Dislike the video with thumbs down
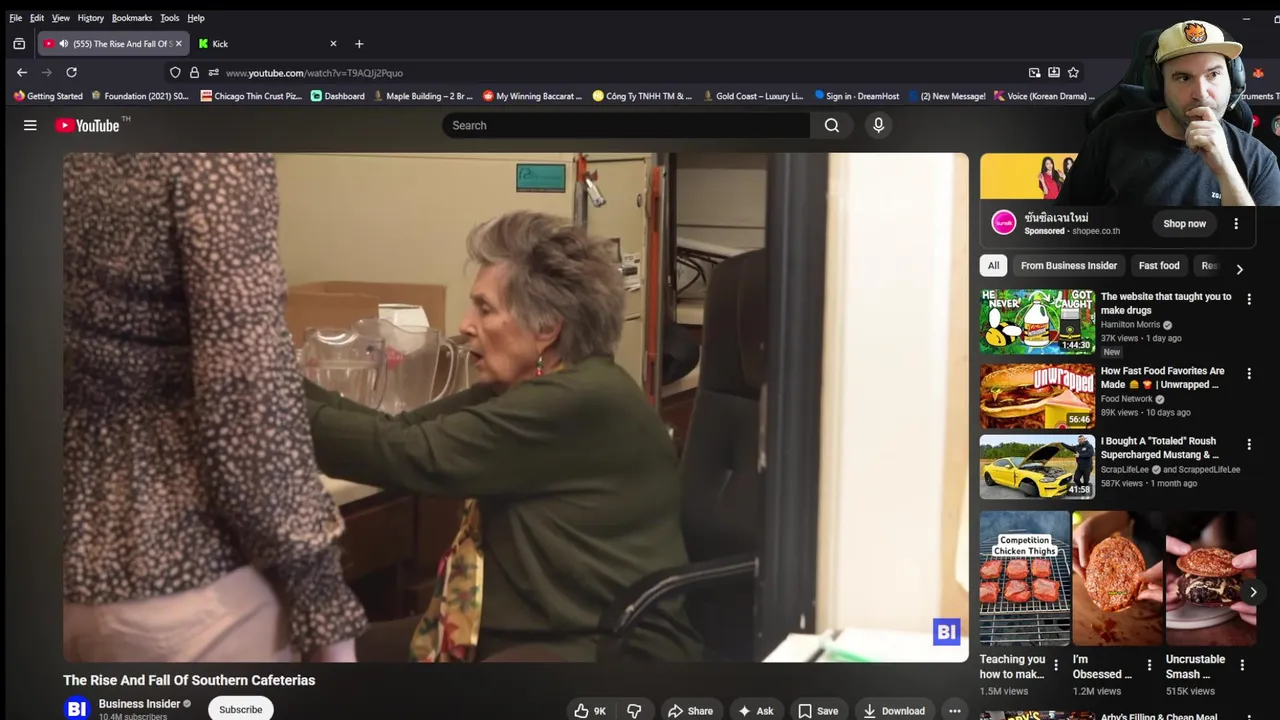This screenshot has height=720, width=1280. (x=634, y=711)
